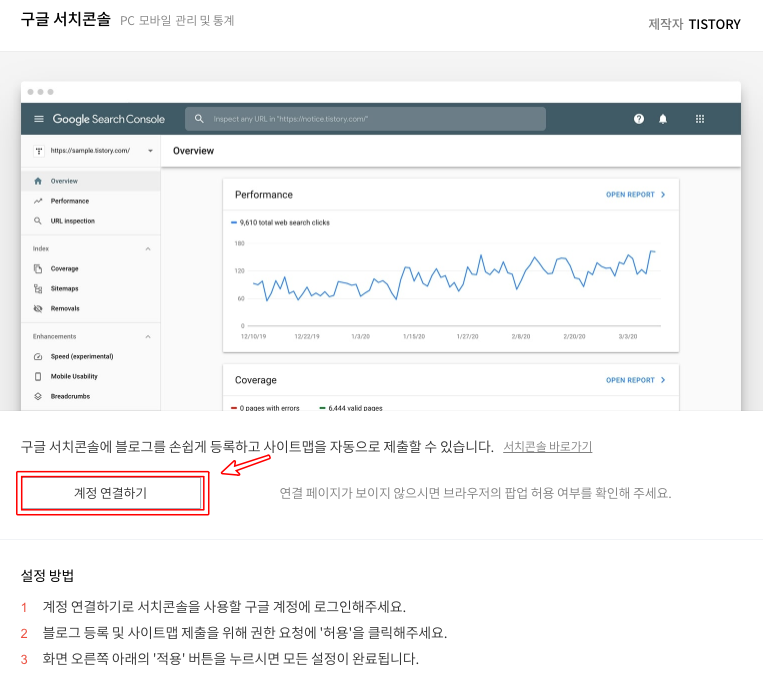This screenshot has height=680, width=763.
Task: Click the 9,610 total web search clicks legend
Action: coord(280,222)
